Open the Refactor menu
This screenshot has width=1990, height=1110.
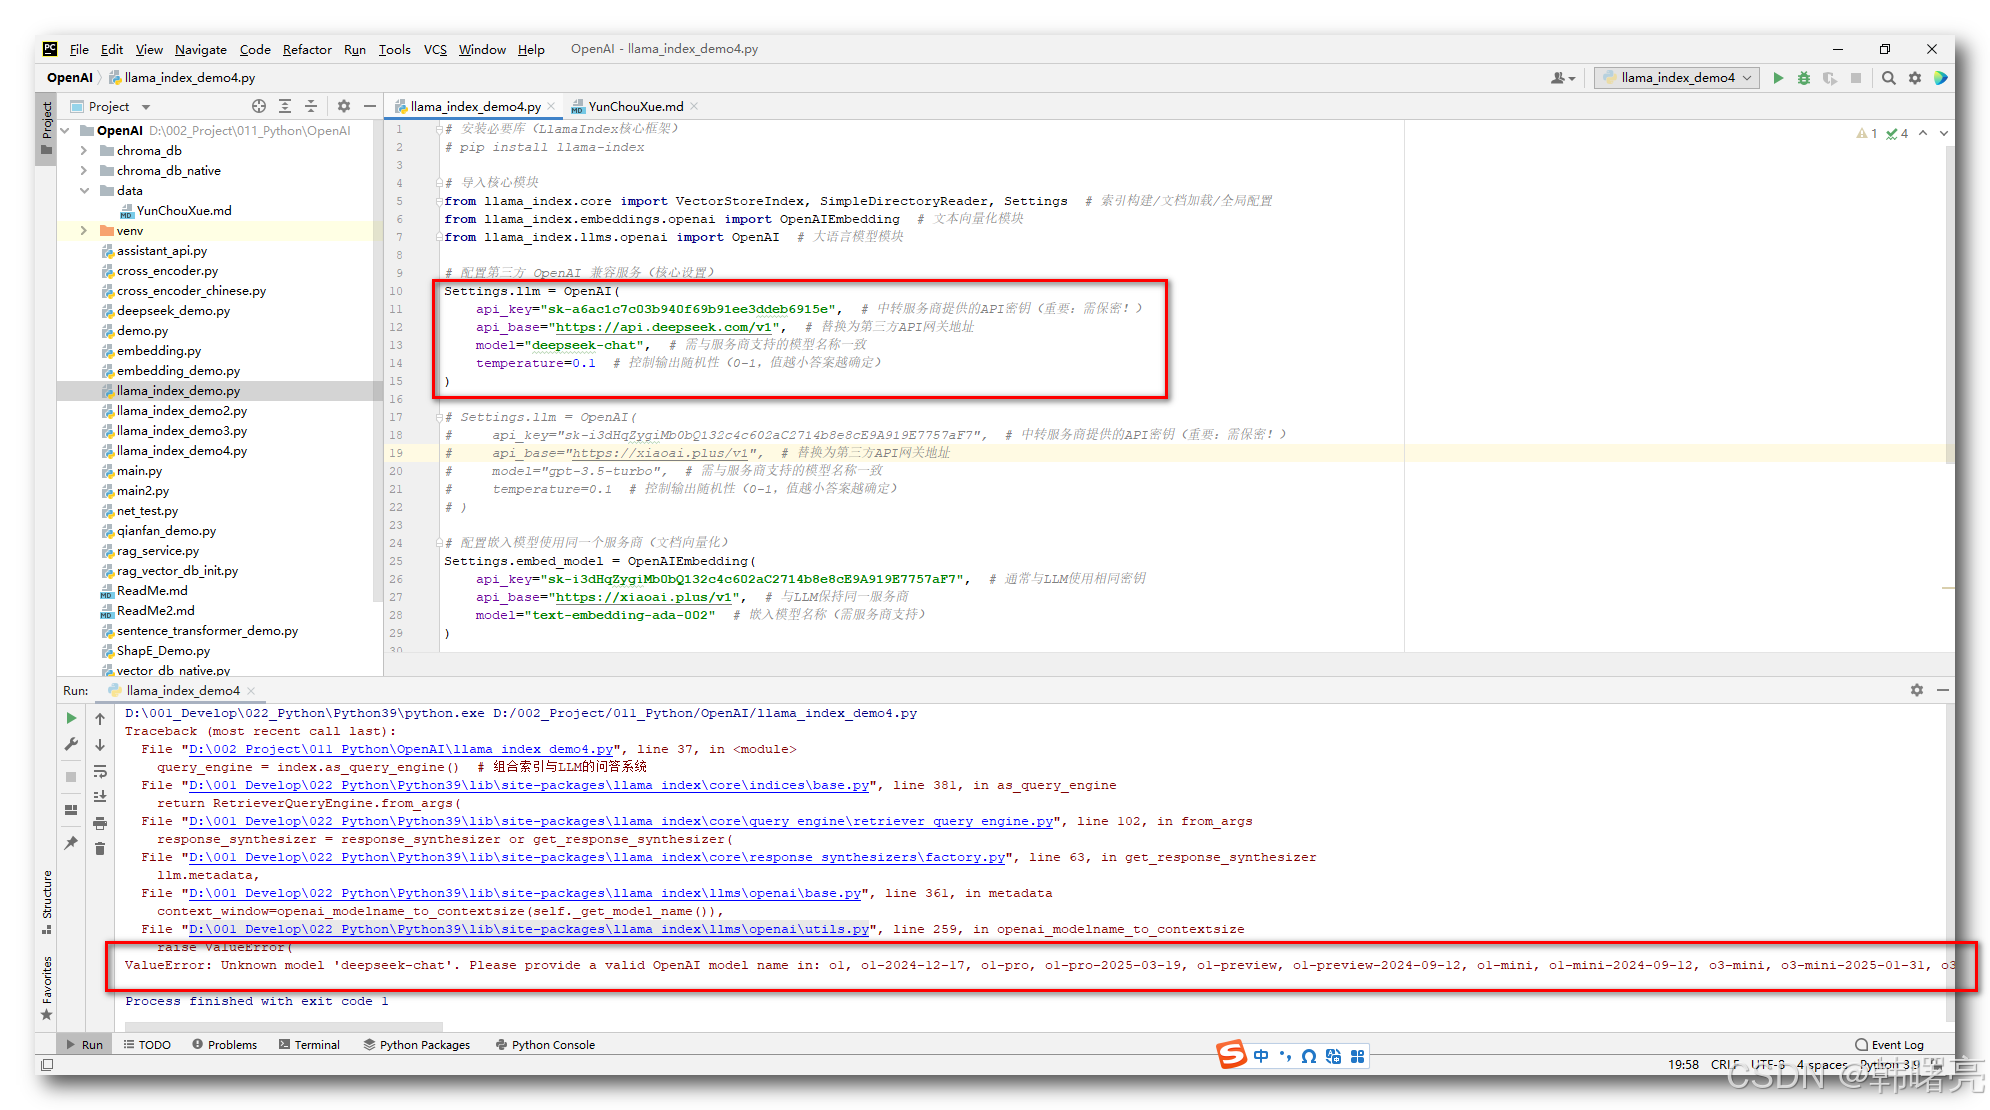point(307,50)
